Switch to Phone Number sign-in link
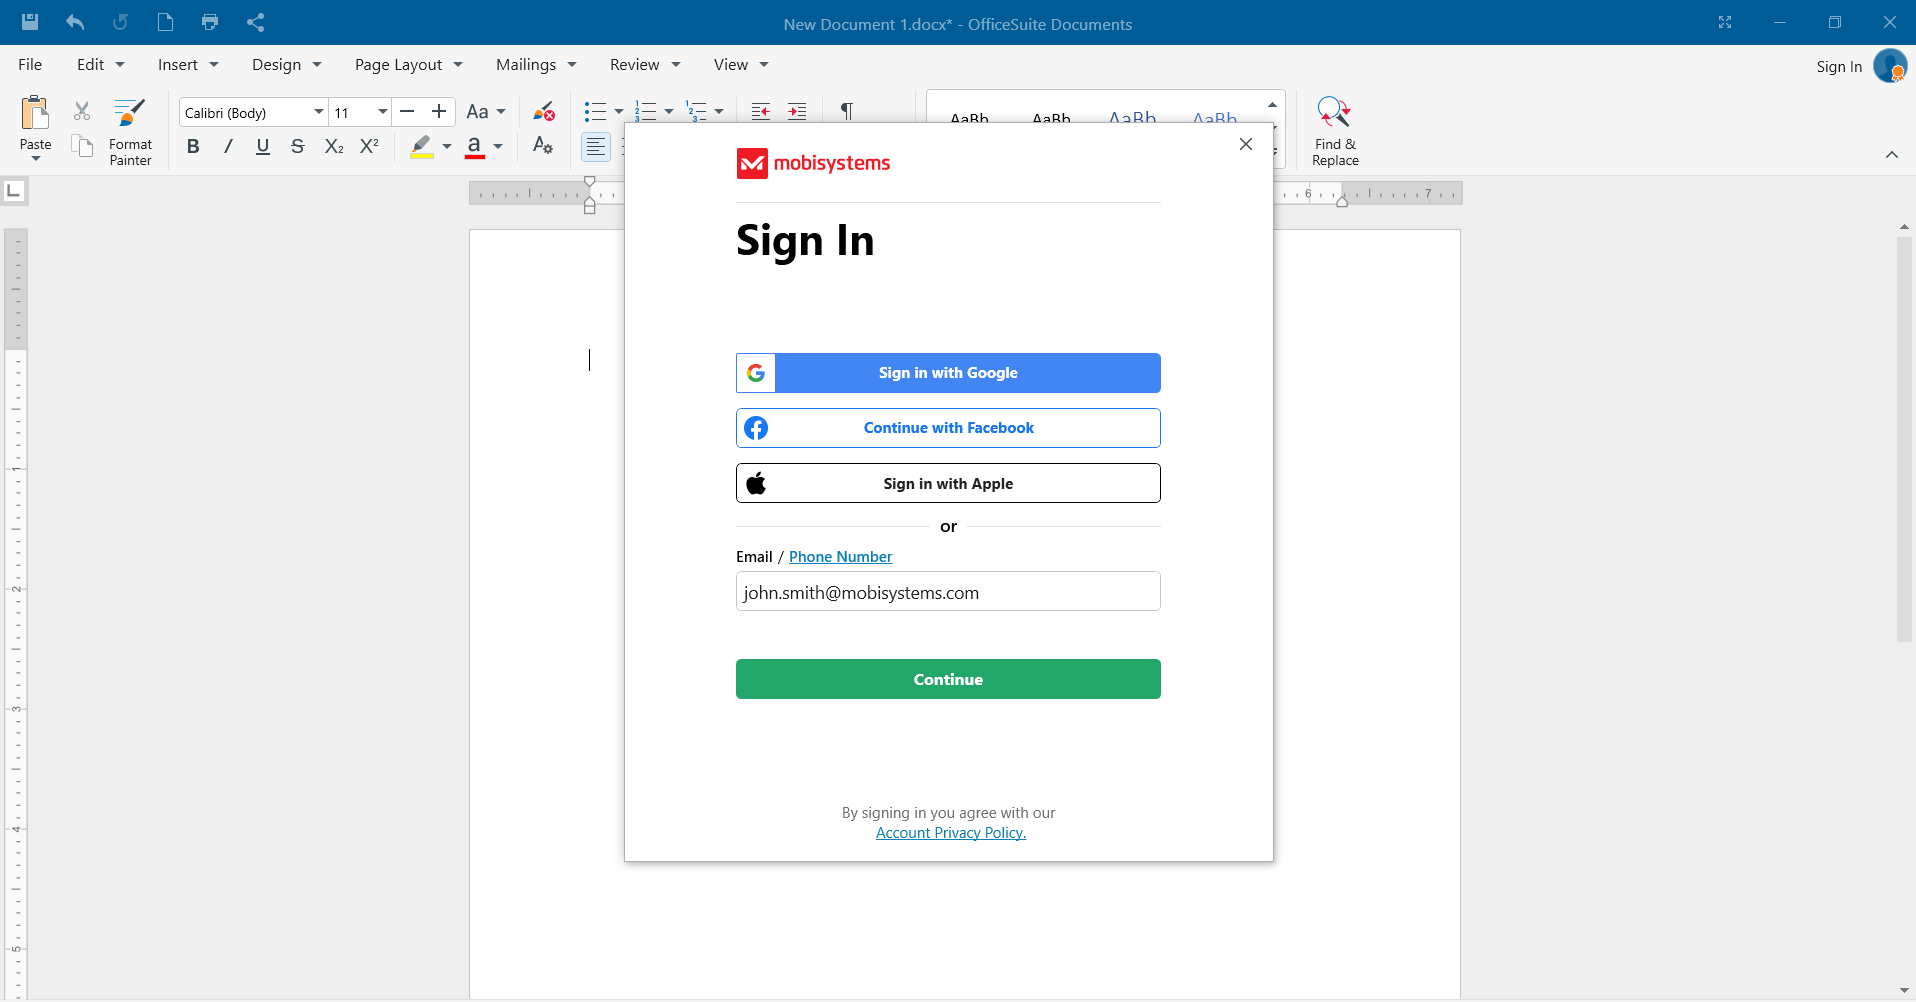 [x=840, y=557]
